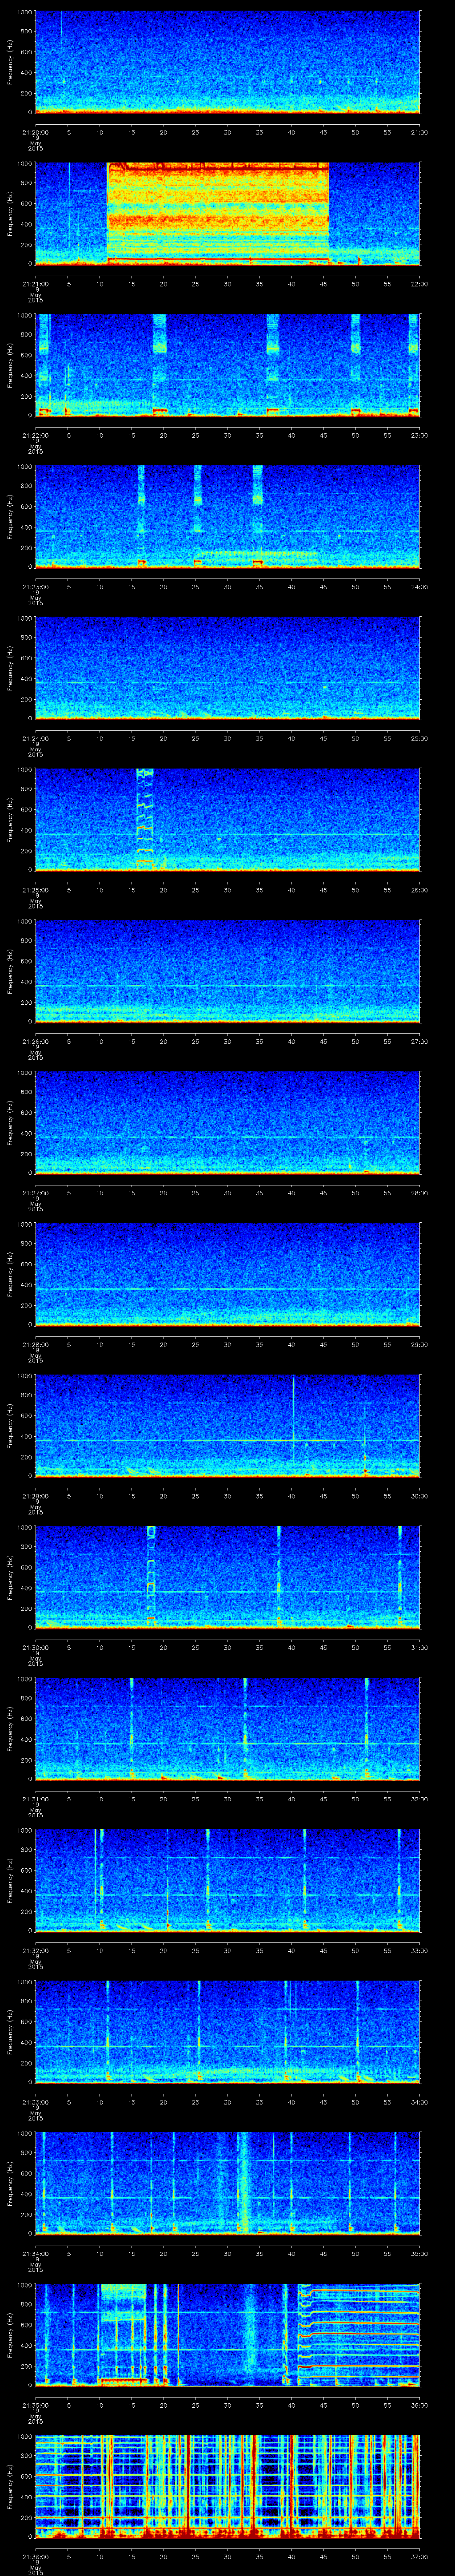Click the 45-second tick label under the 21:24:00 panel
455x2576 pixels.
click(x=323, y=738)
